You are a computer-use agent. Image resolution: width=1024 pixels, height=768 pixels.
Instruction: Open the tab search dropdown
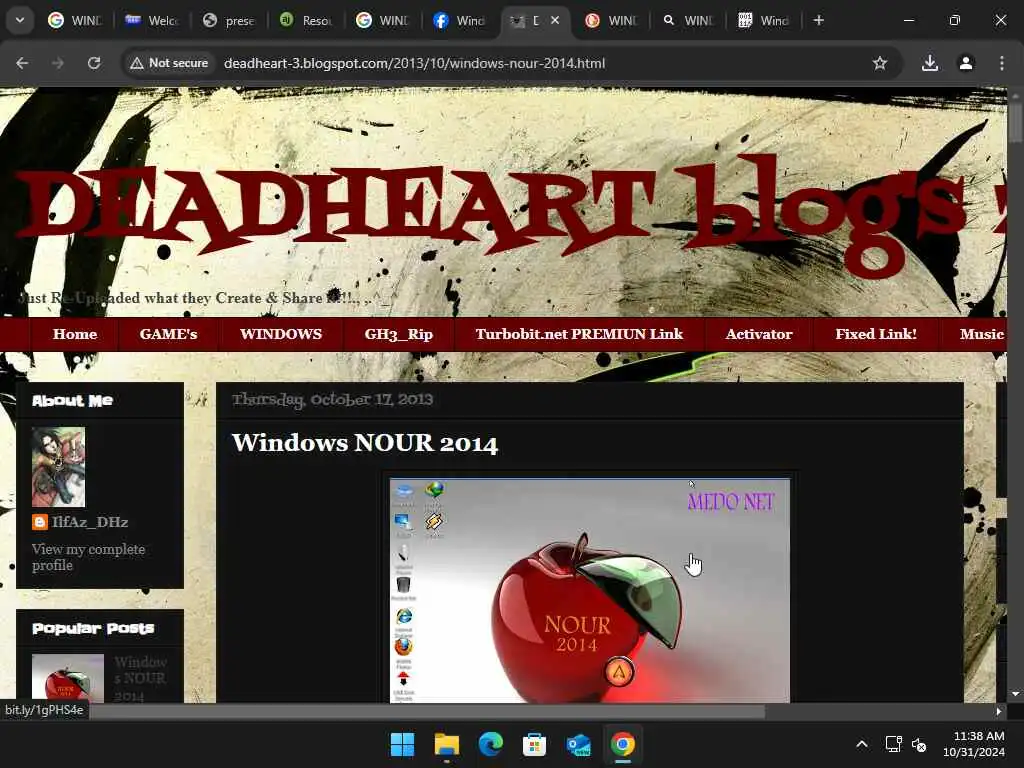[20, 20]
